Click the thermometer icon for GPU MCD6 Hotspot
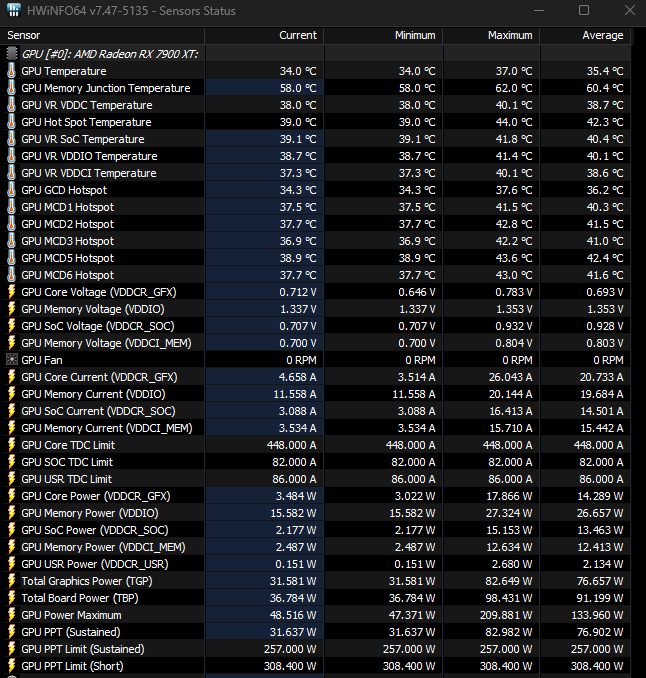The height and width of the screenshot is (678, 646). (x=12, y=275)
